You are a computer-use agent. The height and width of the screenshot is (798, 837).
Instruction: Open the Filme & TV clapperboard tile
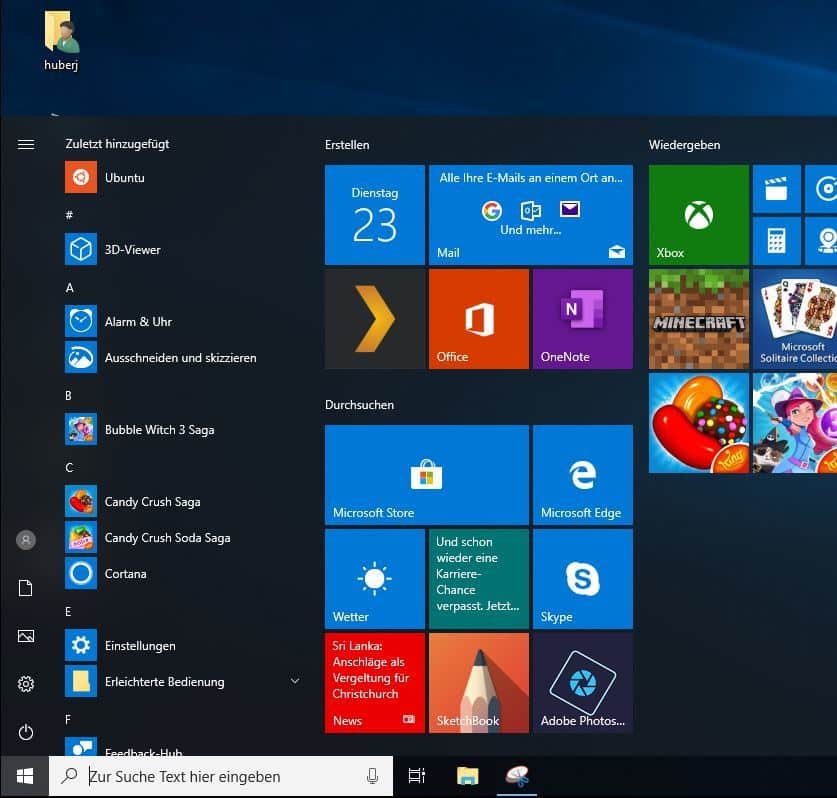pyautogui.click(x=777, y=188)
